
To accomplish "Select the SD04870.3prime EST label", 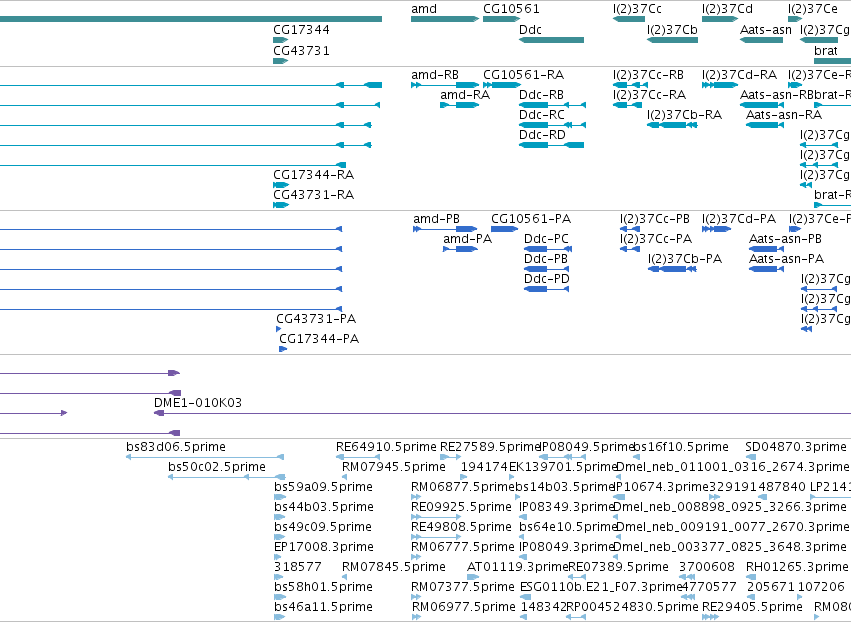I will (796, 447).
